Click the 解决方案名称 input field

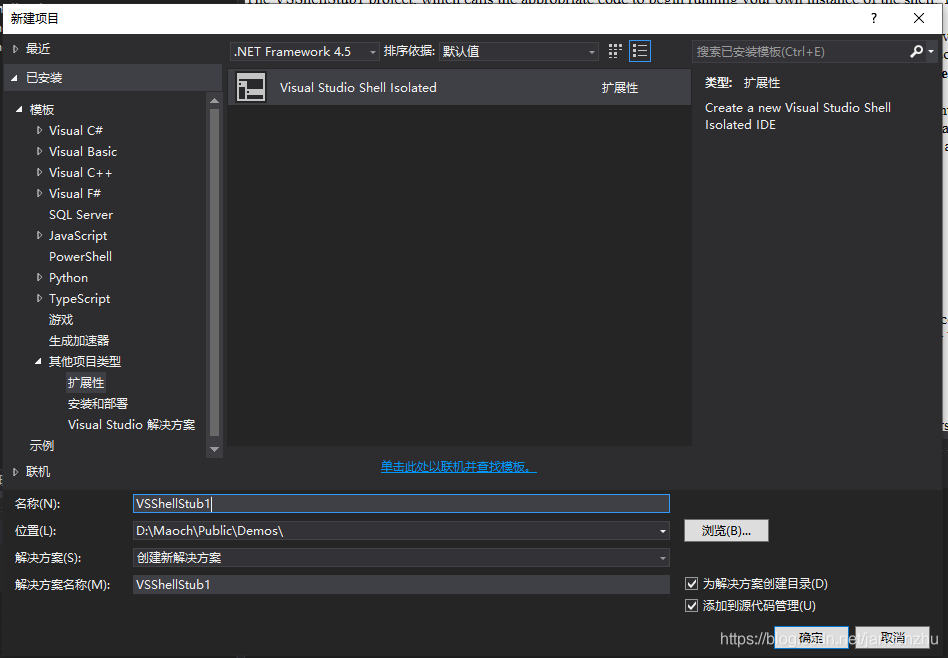(401, 584)
